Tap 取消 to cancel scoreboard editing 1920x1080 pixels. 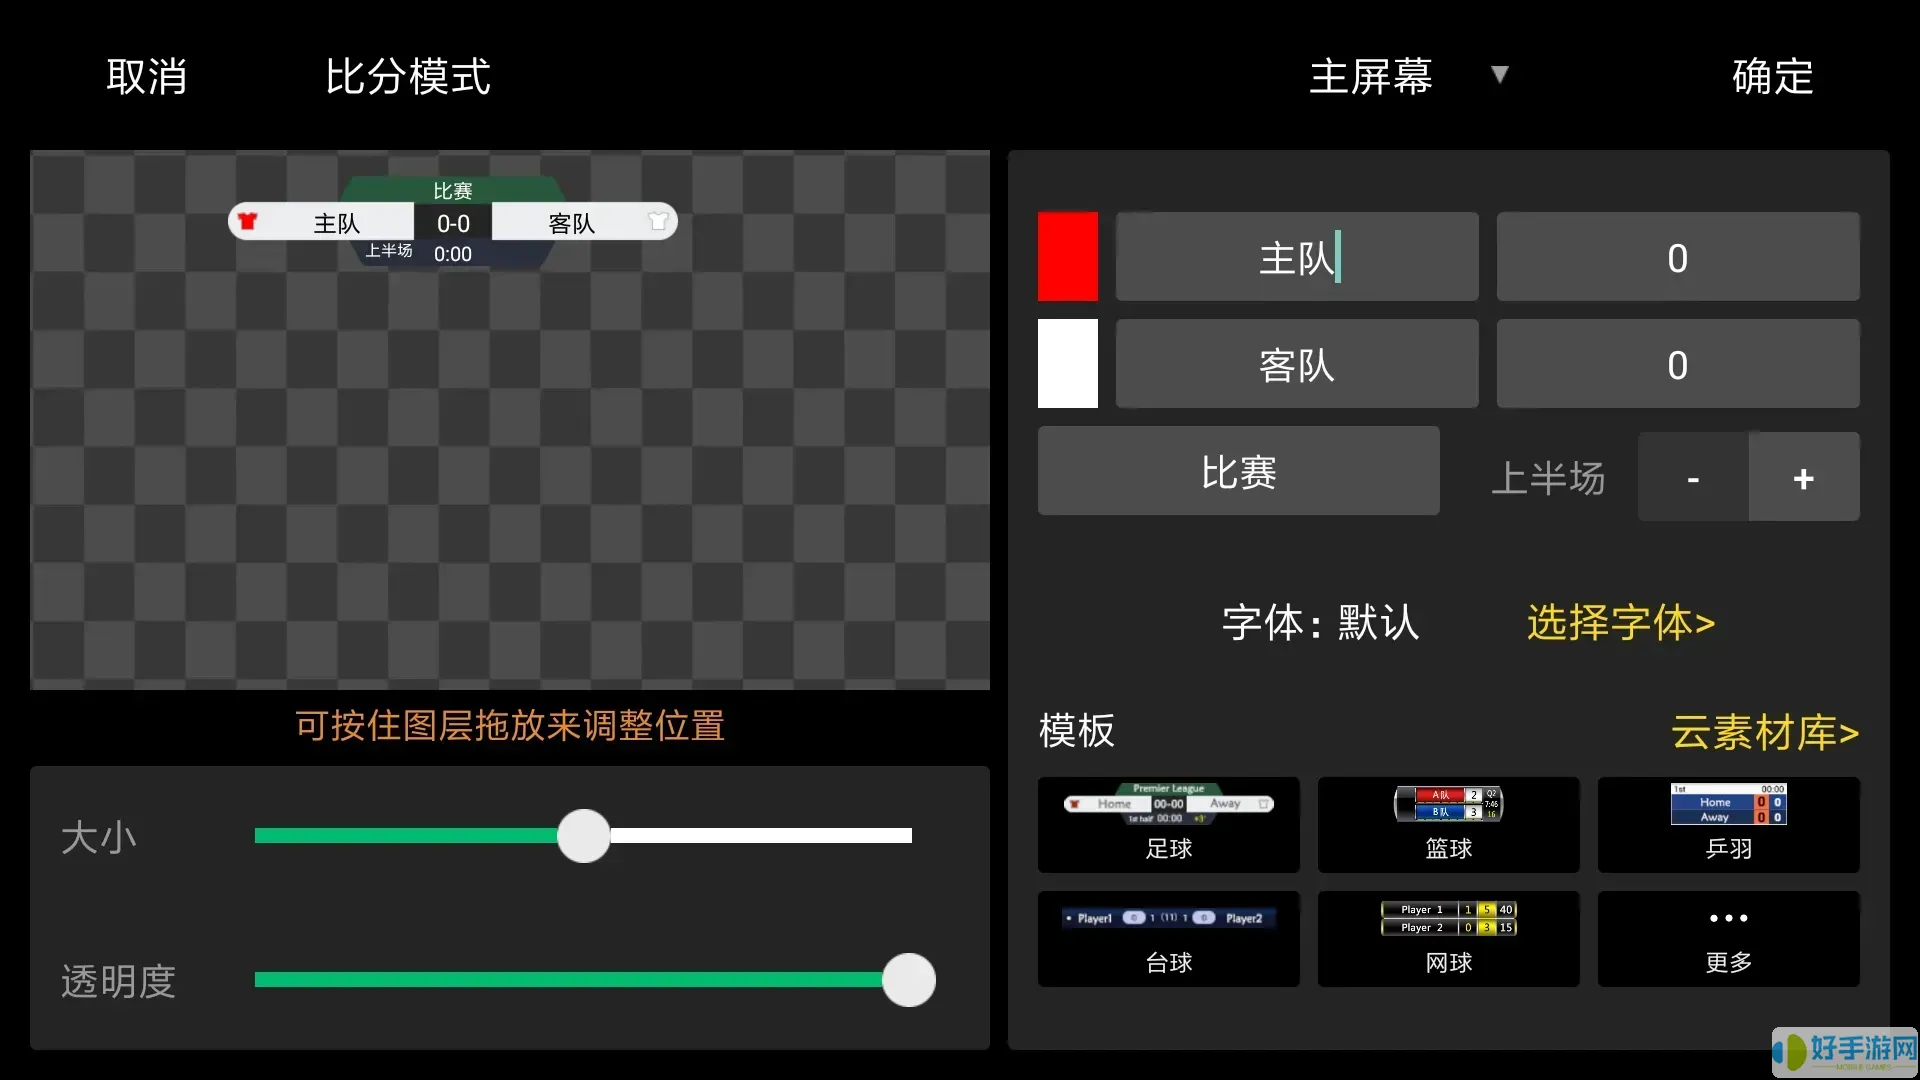pos(146,76)
